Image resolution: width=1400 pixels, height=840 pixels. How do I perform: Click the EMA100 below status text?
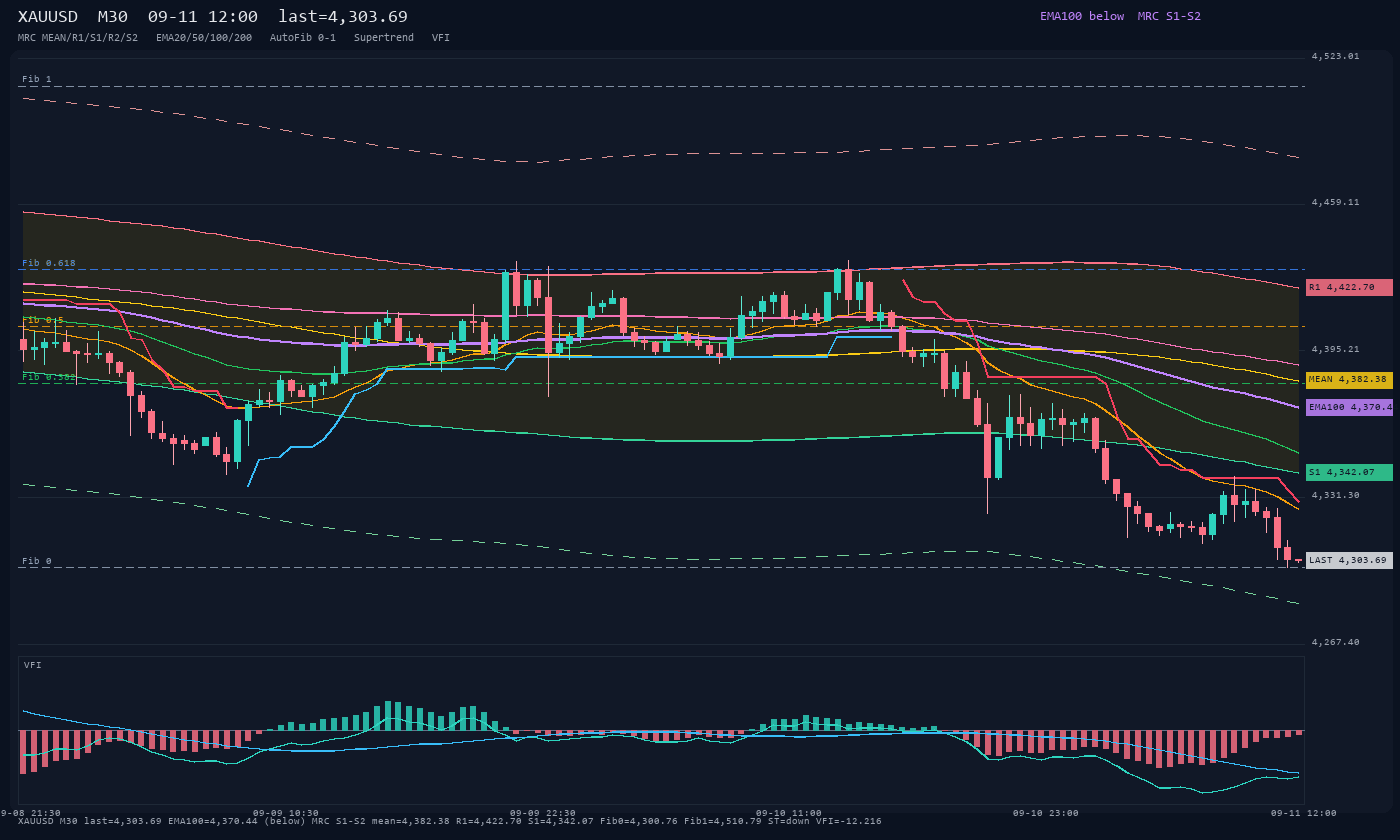click(x=1082, y=16)
